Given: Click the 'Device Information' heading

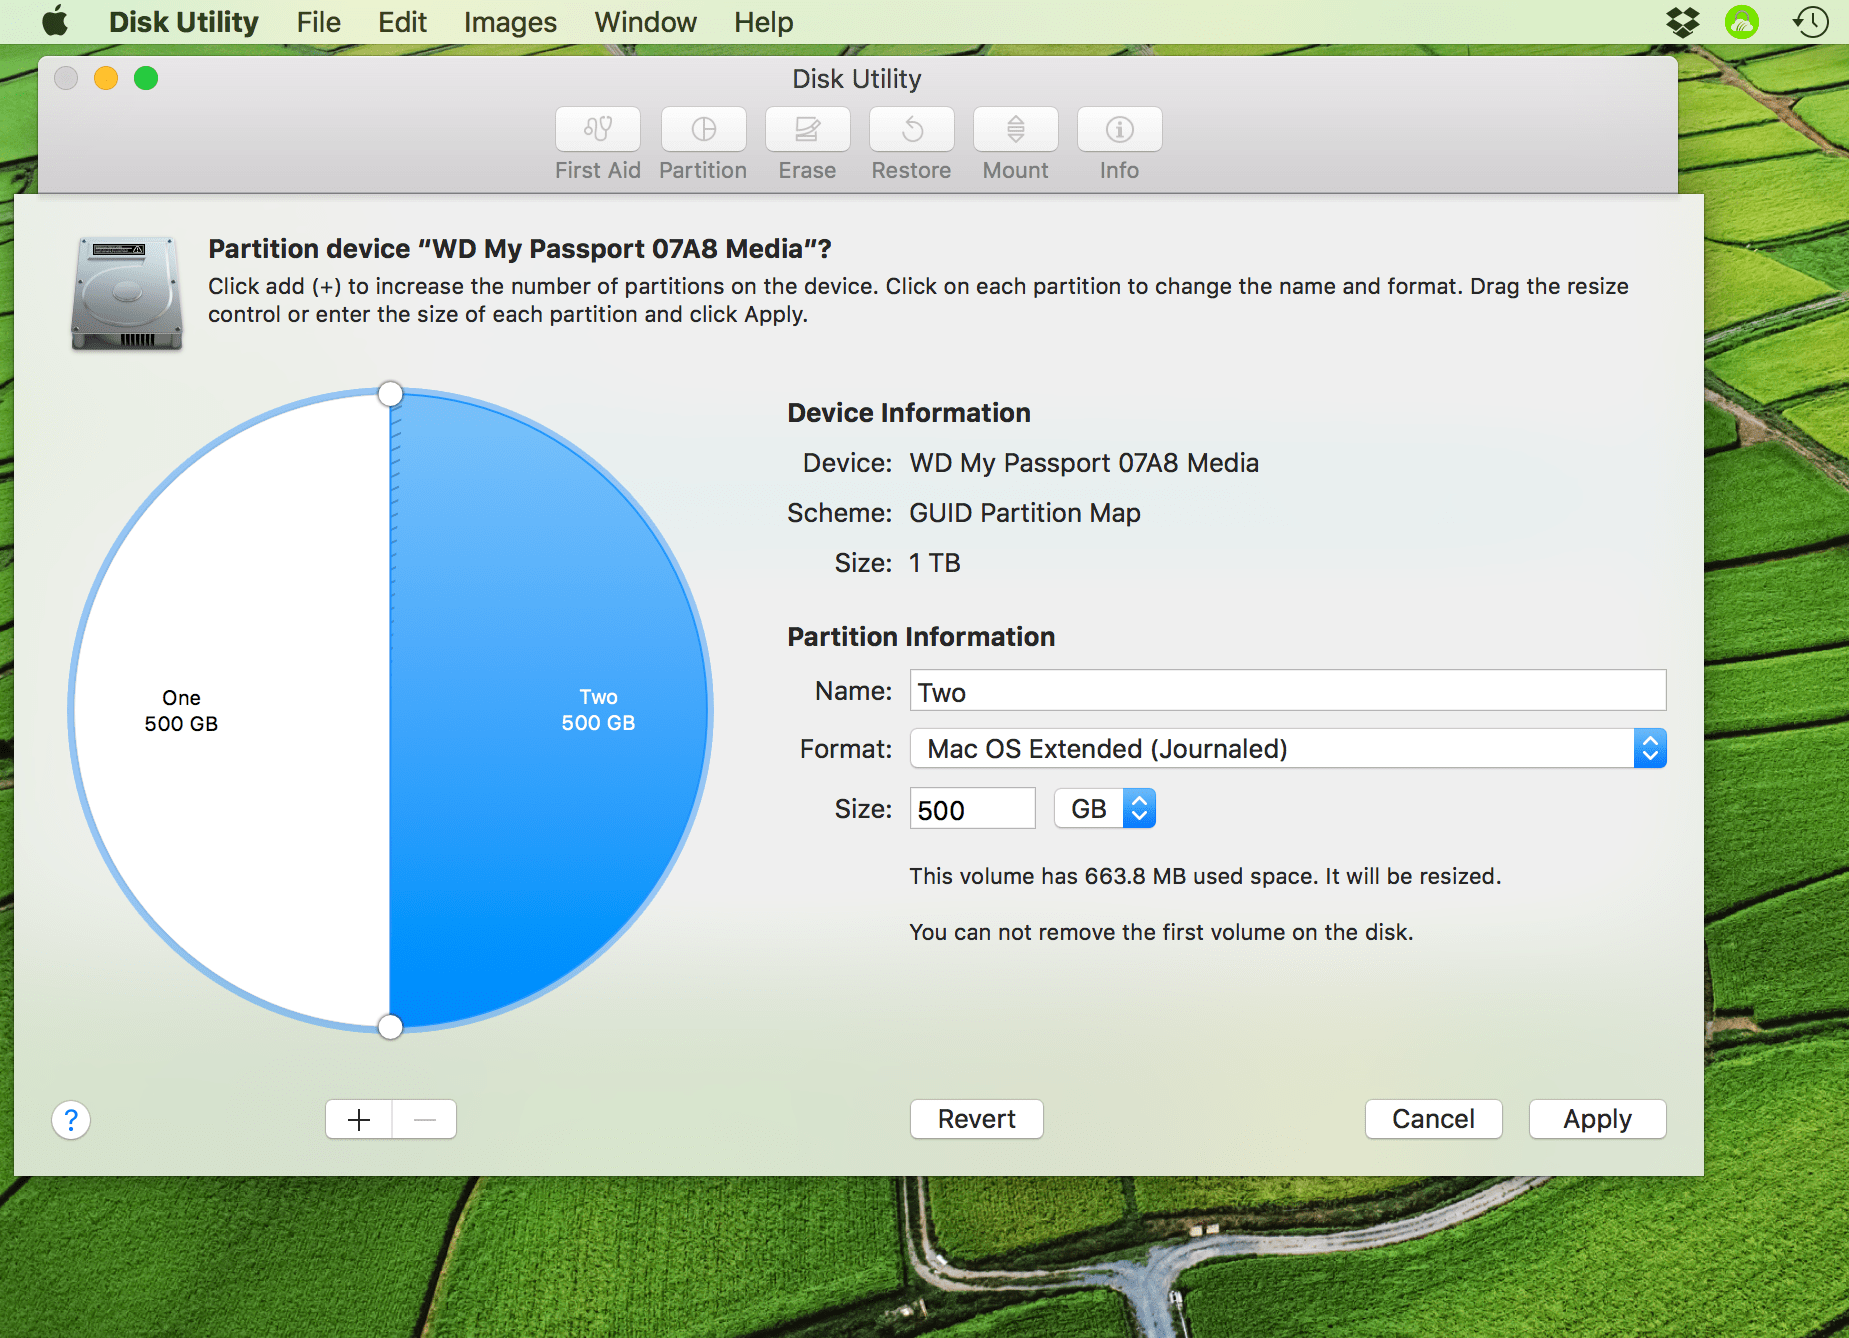Looking at the screenshot, I should pos(909,413).
